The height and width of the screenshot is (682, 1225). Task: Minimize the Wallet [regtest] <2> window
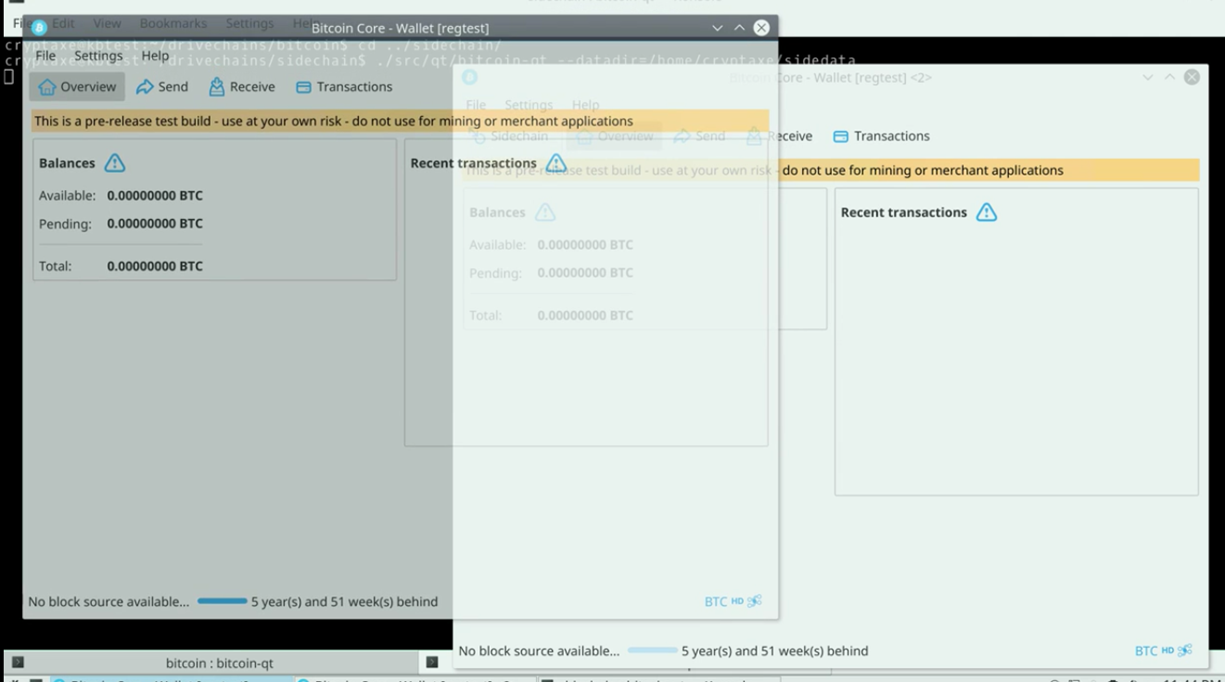coord(1147,77)
